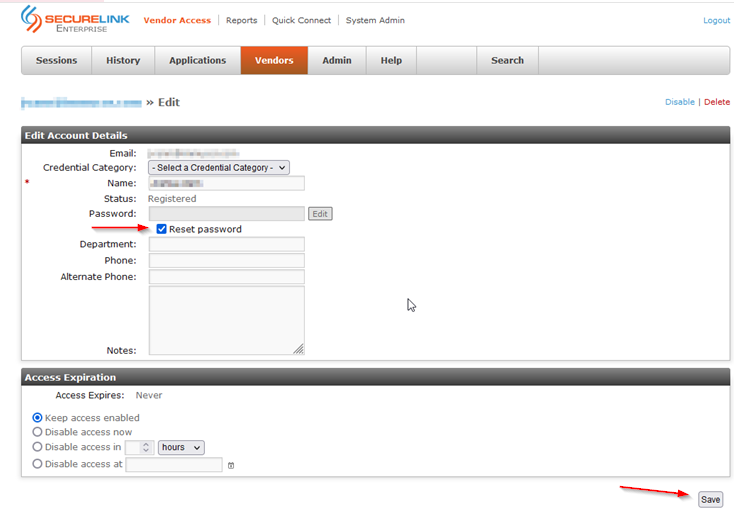Focus the Department input field
Viewport: 734px width, 514px height.
point(227,244)
